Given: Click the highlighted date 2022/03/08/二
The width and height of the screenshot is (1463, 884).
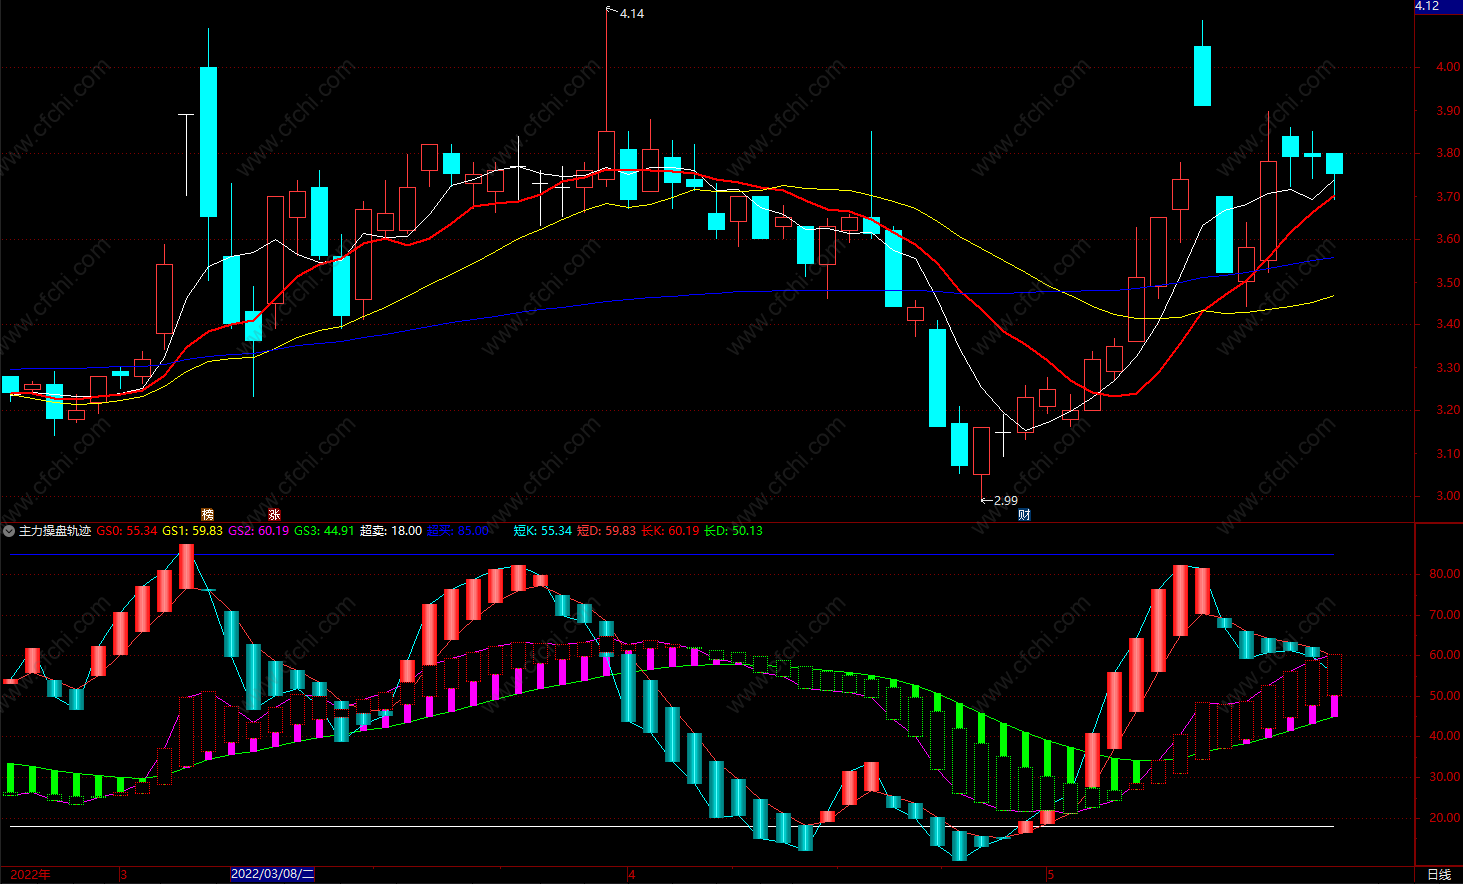Looking at the screenshot, I should tap(272, 874).
